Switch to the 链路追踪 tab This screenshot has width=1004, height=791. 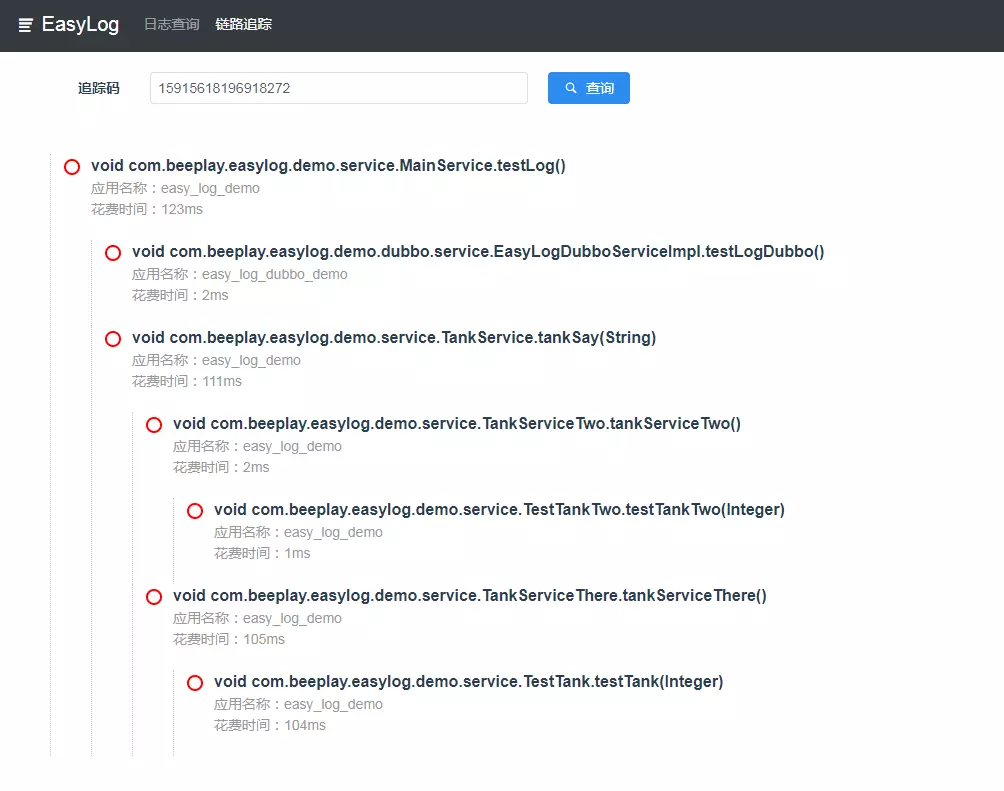pos(243,24)
